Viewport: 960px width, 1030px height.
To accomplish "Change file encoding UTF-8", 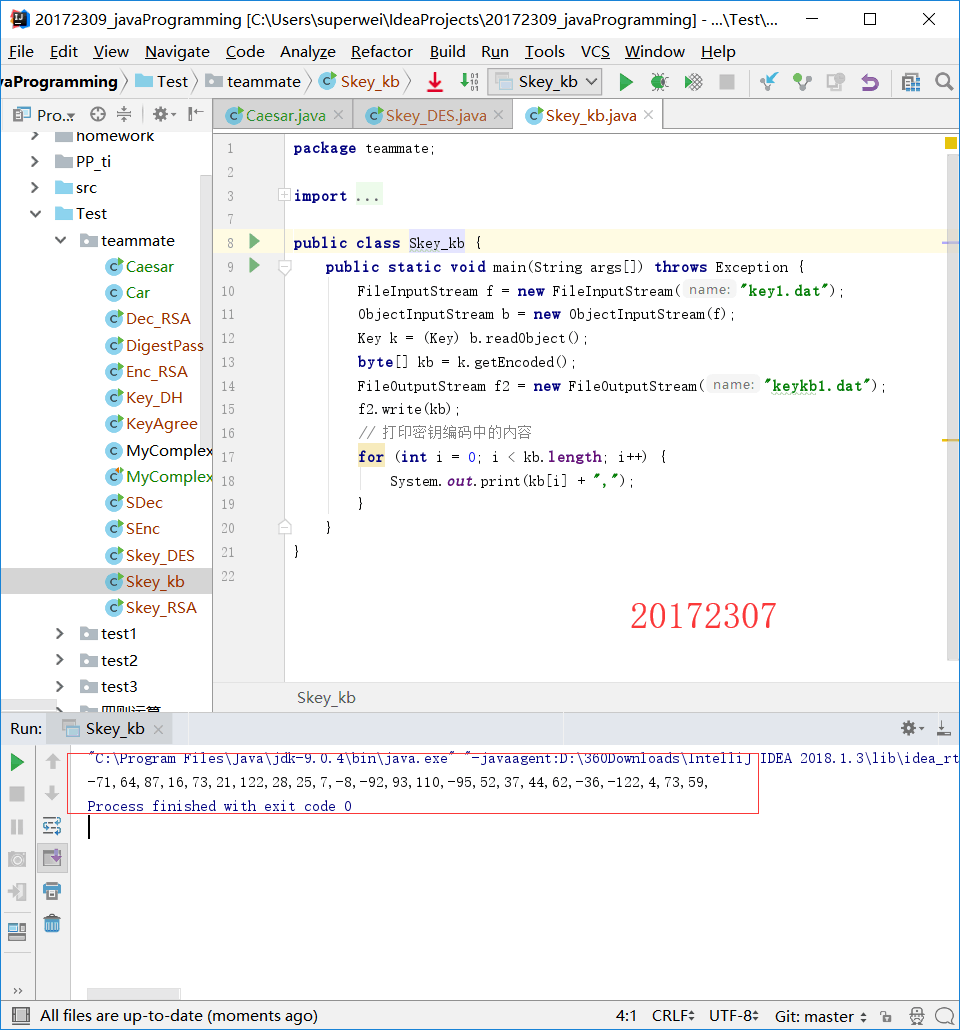I will [x=733, y=1016].
